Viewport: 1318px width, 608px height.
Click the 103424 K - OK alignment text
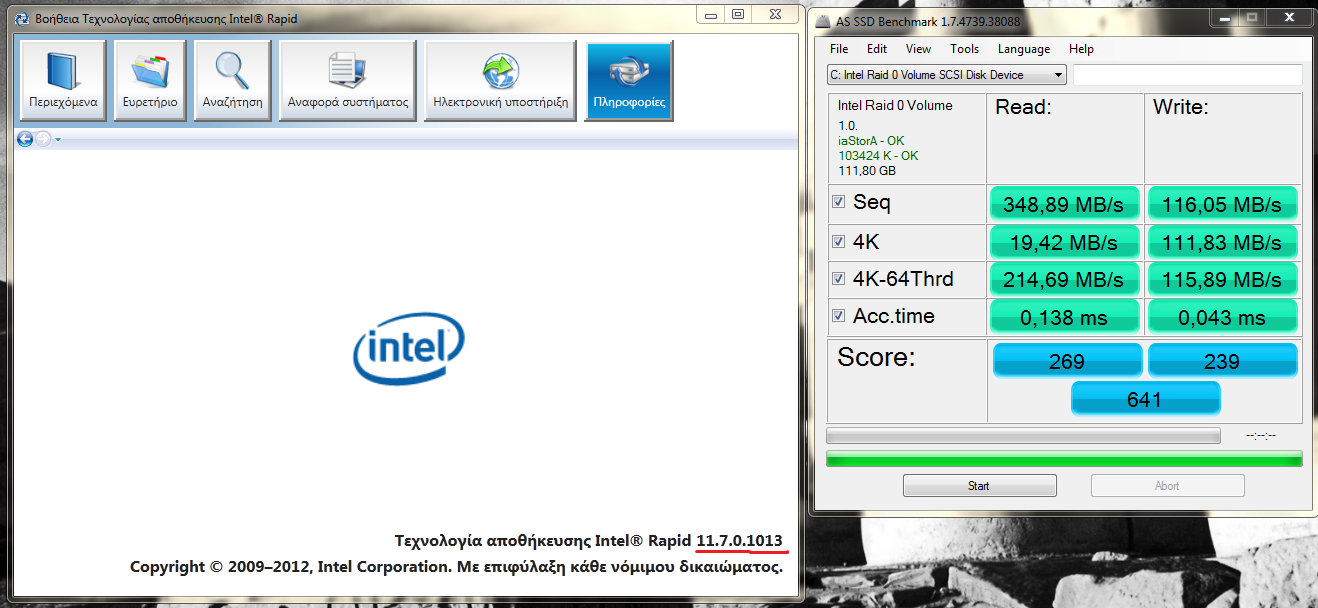point(878,156)
